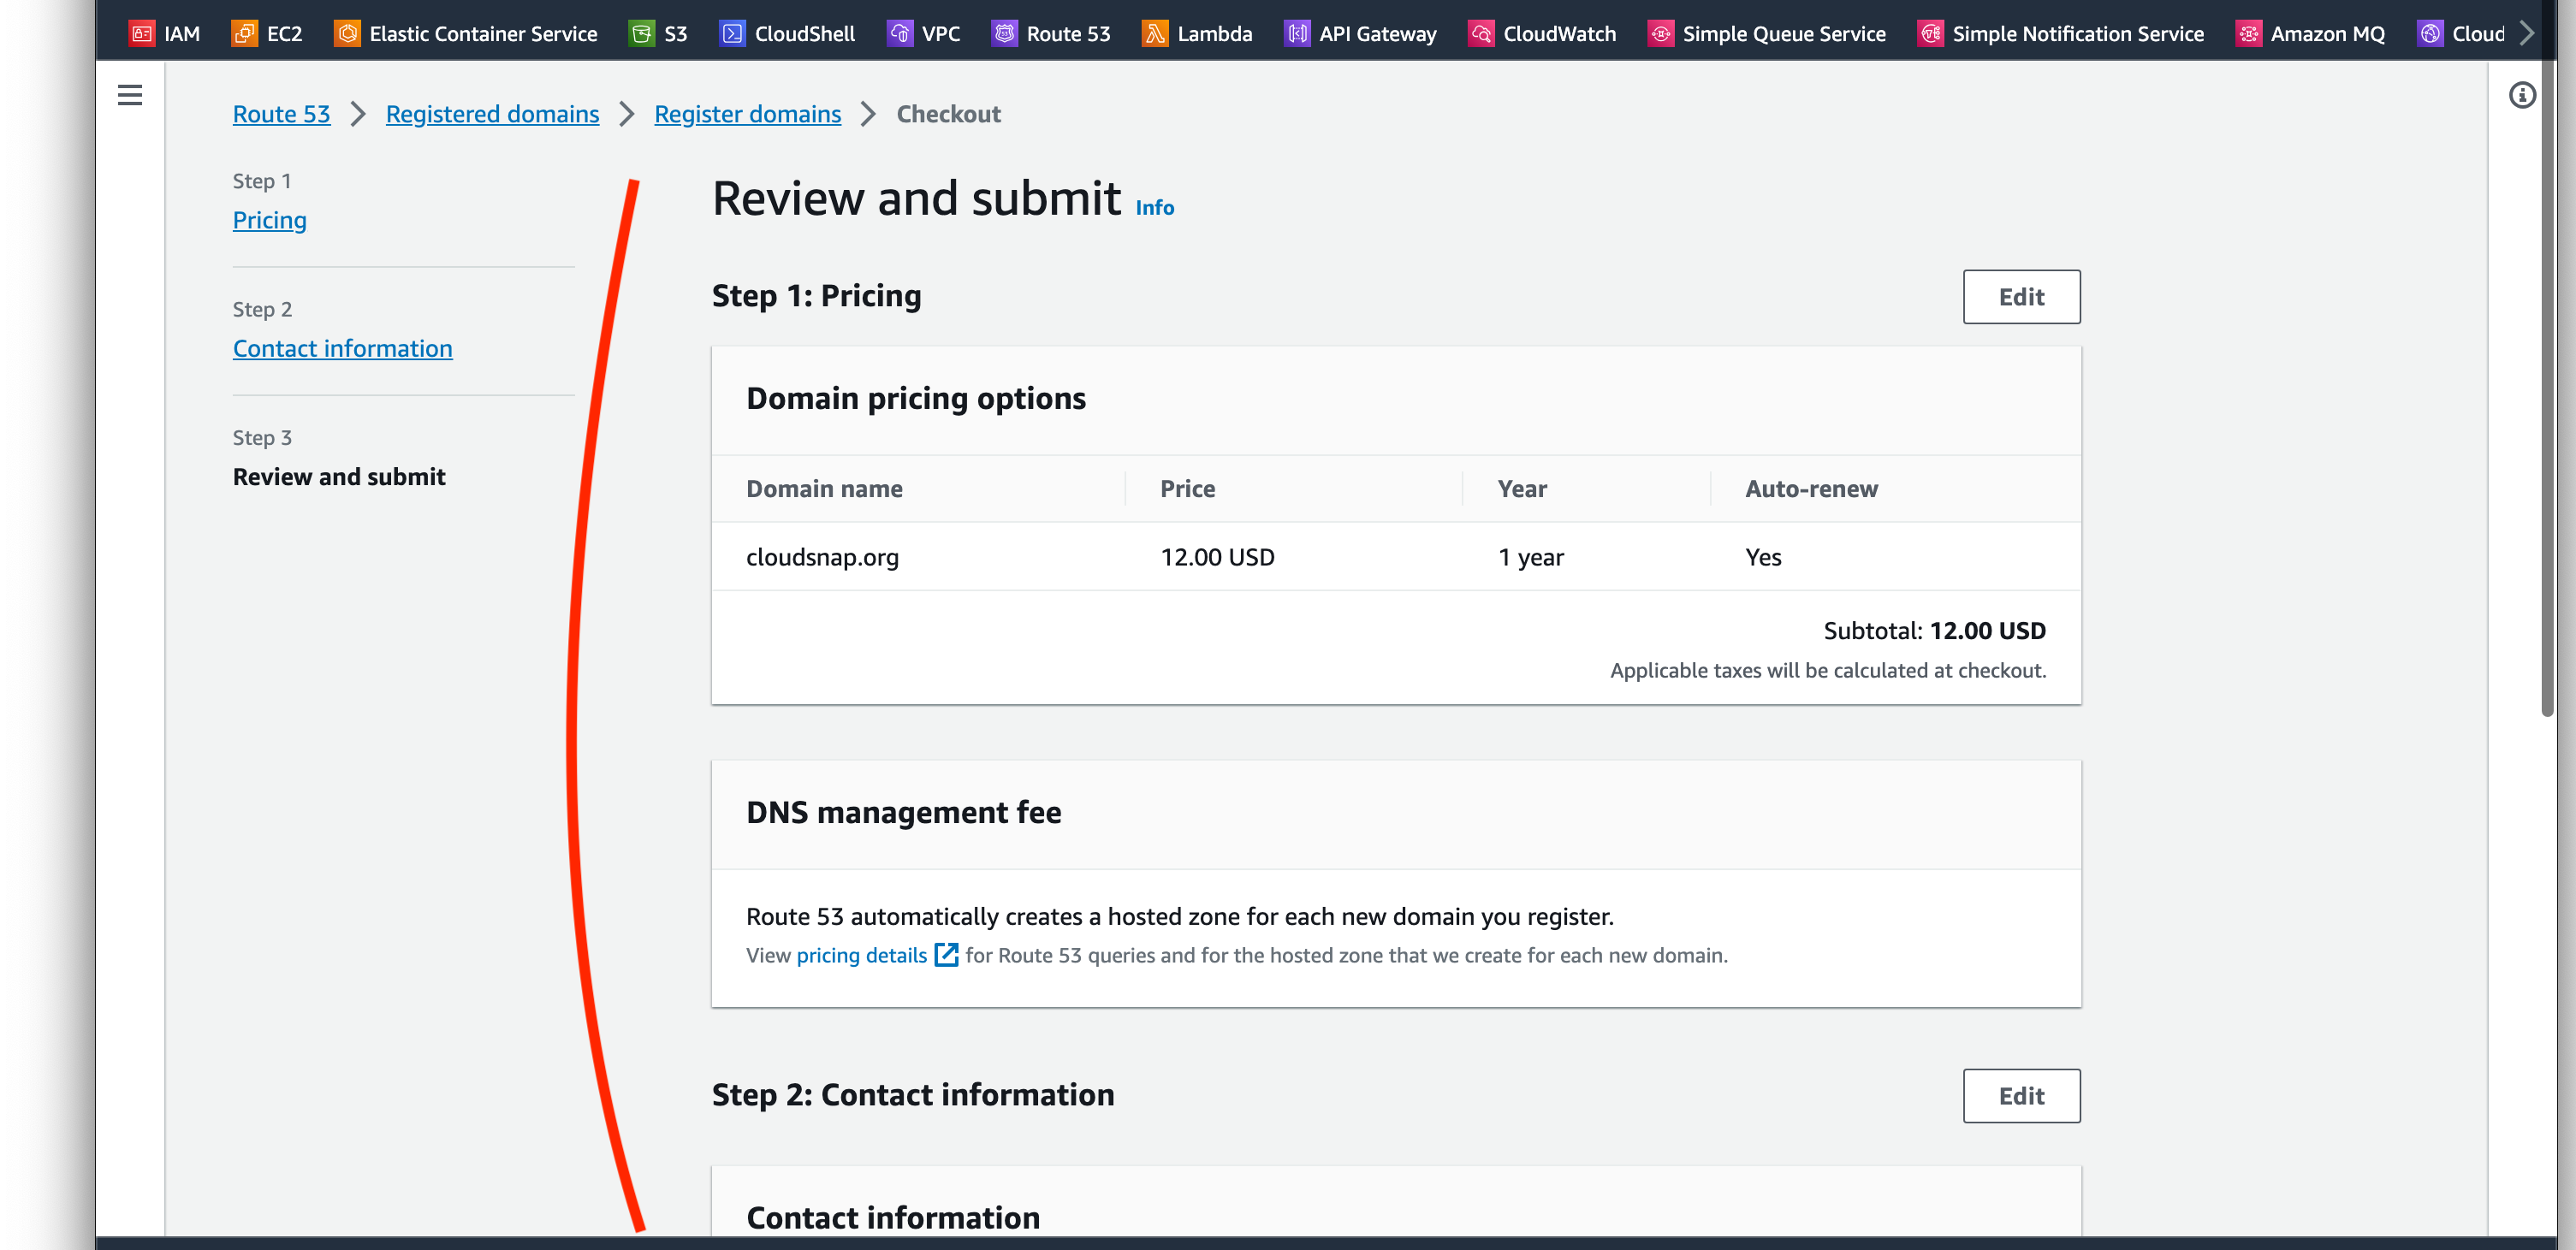Launch the CloudShell shortcut icon
This screenshot has width=2576, height=1250.
pos(733,33)
